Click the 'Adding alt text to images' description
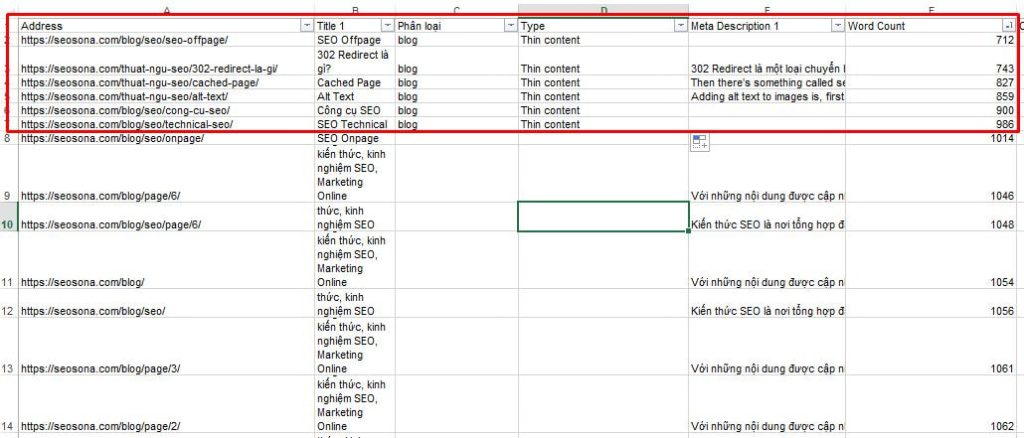This screenshot has height=438, width=1024. (x=767, y=97)
